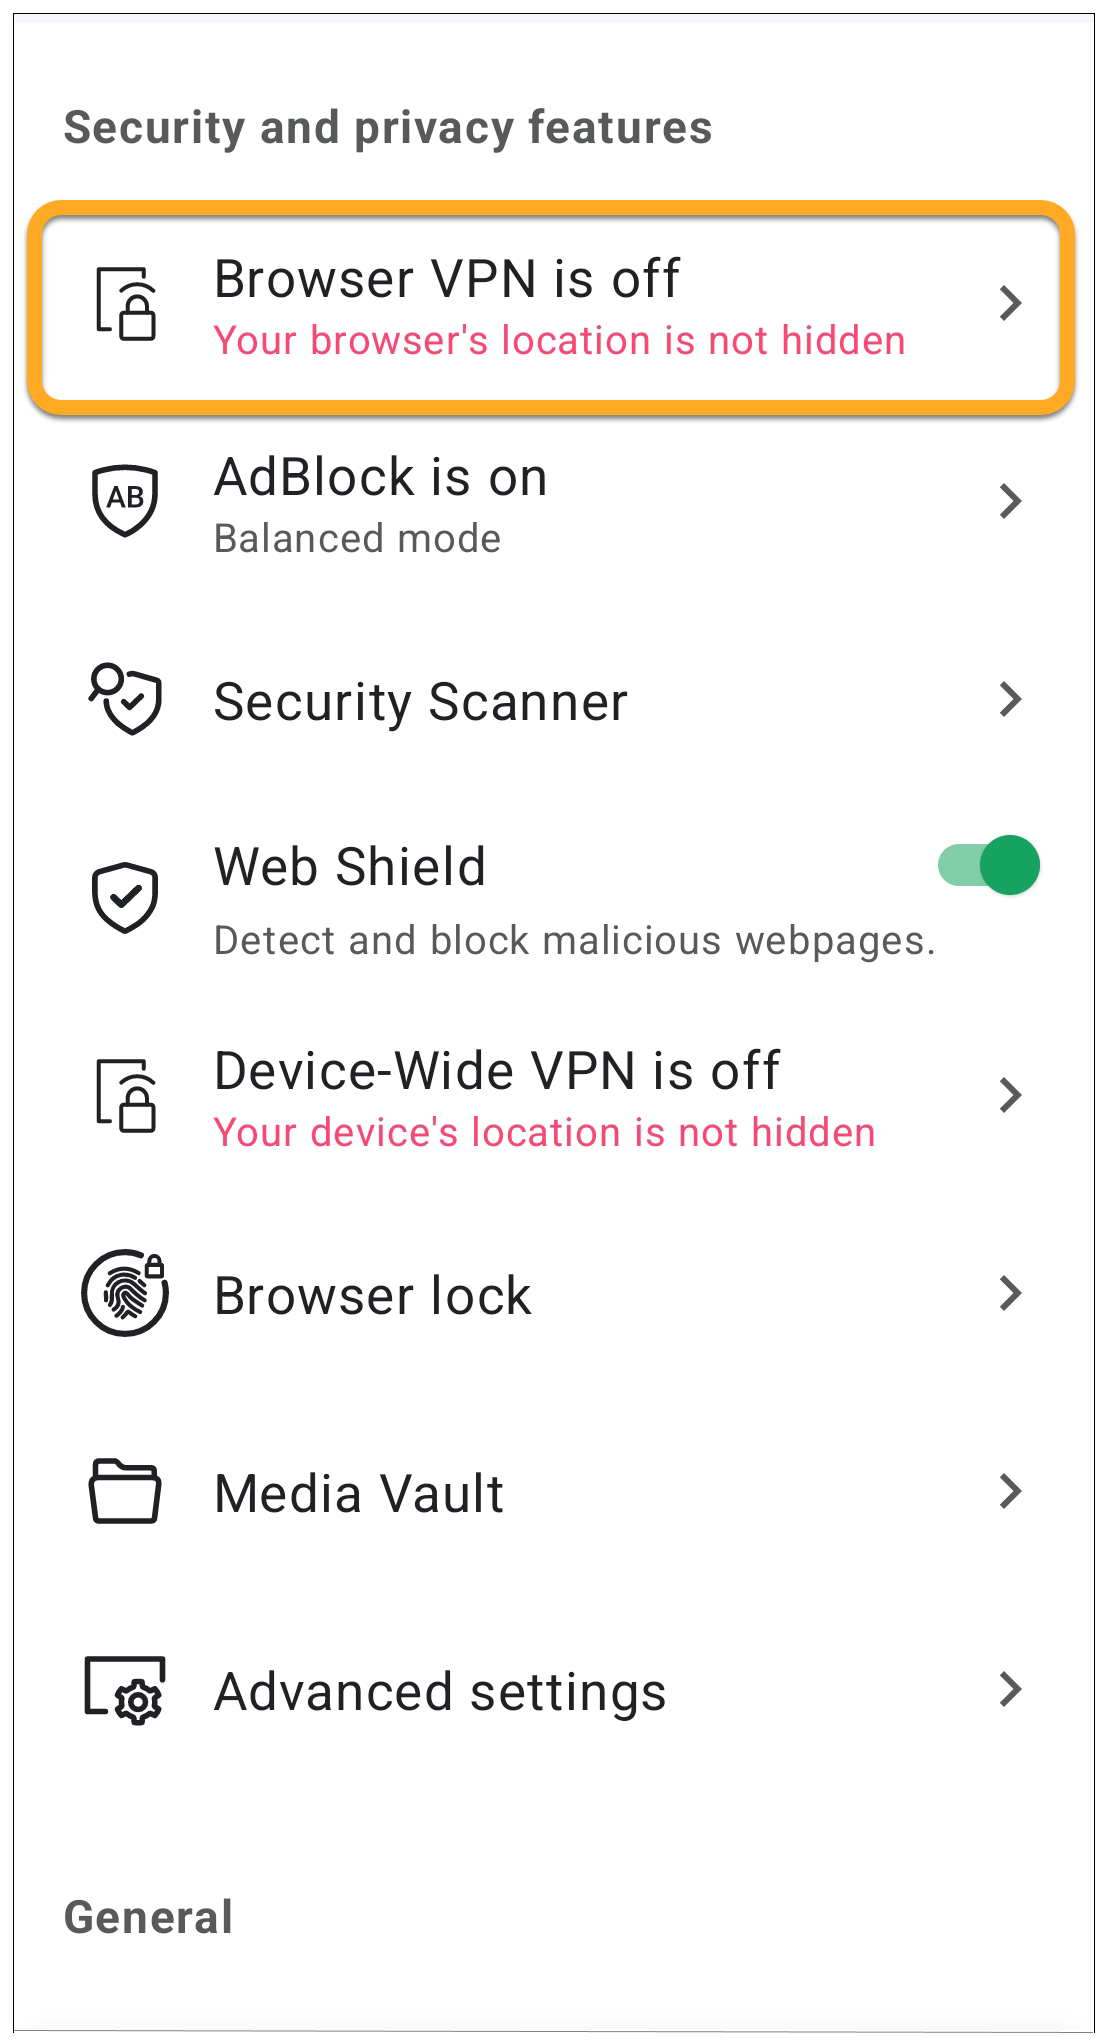Open Security Scanner via its chevron
1112x2043 pixels.
(1010, 699)
